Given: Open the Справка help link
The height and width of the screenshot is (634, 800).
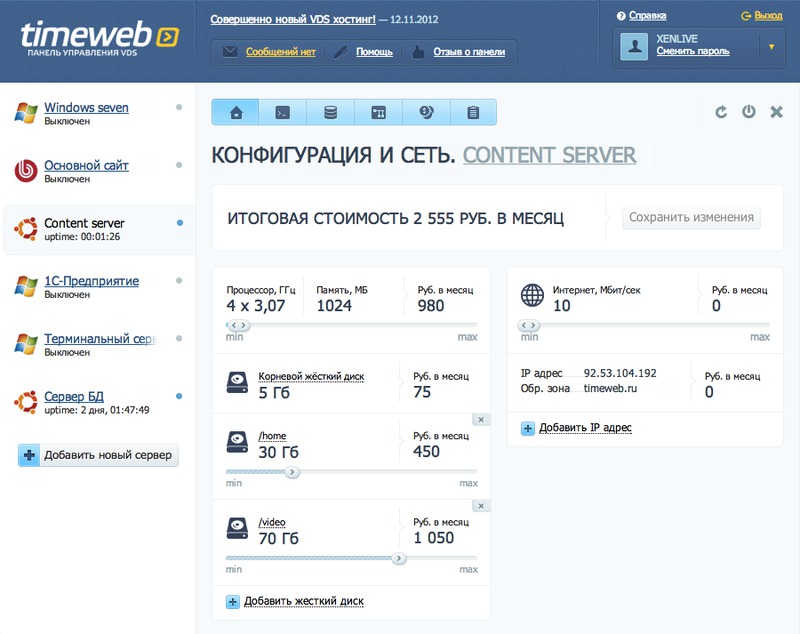Looking at the screenshot, I should tap(647, 16).
